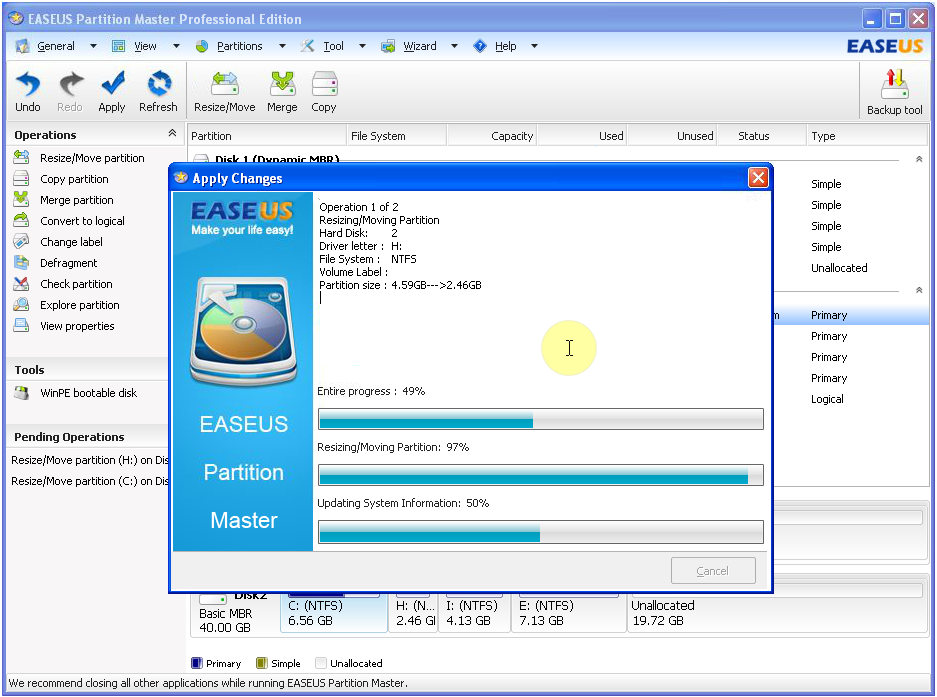Viewport: 937px width, 697px height.
Task: Click the View menu icon
Action: click(x=119, y=46)
